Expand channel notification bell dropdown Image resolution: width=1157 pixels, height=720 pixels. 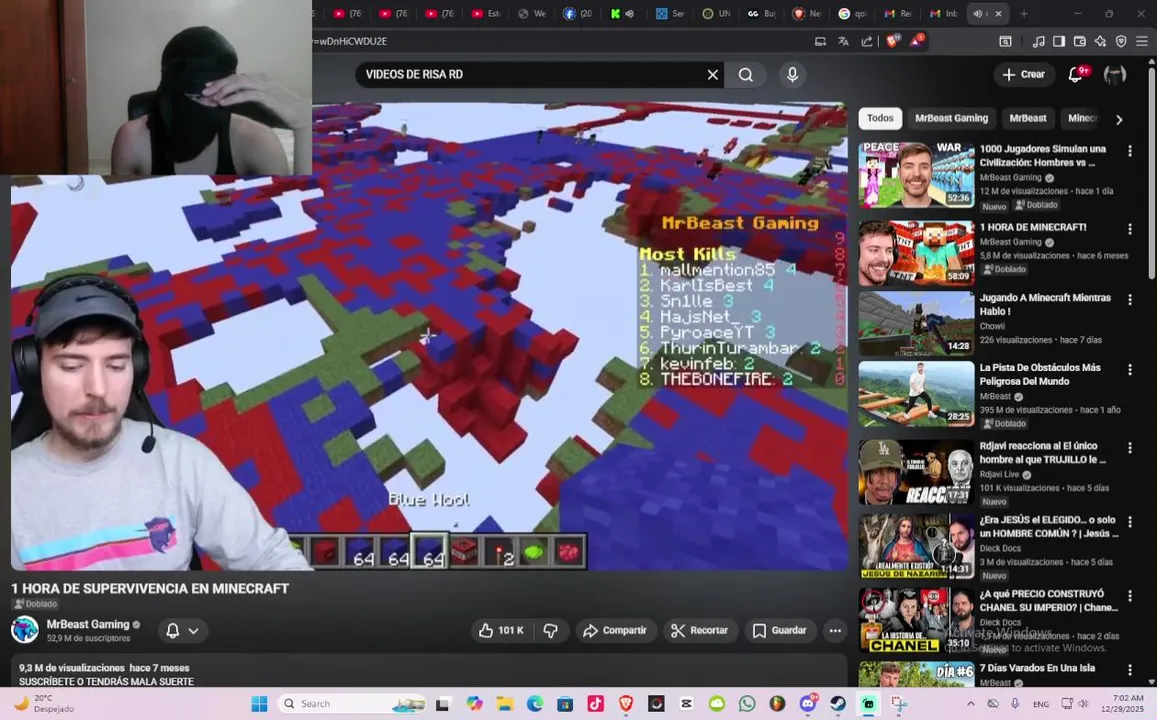(182, 631)
